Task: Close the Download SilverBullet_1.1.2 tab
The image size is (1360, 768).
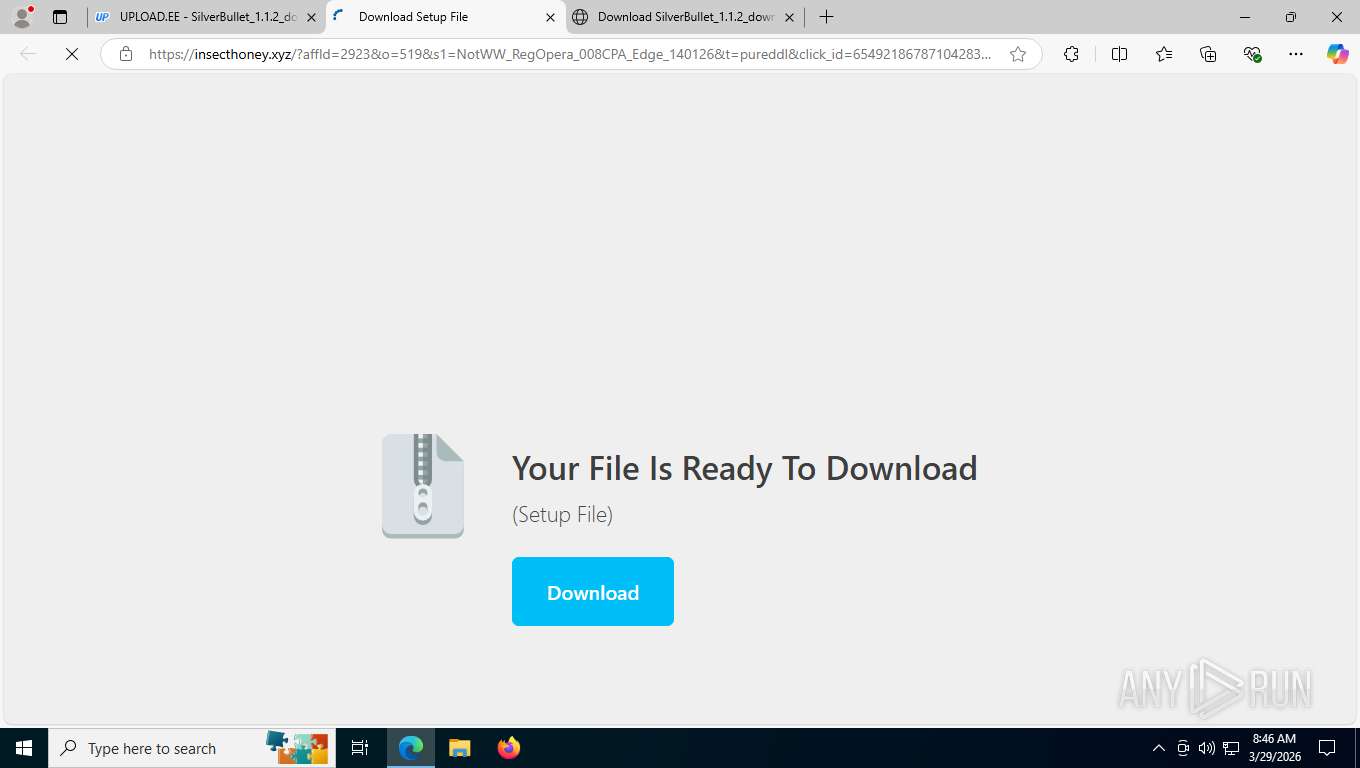Action: pos(789,17)
